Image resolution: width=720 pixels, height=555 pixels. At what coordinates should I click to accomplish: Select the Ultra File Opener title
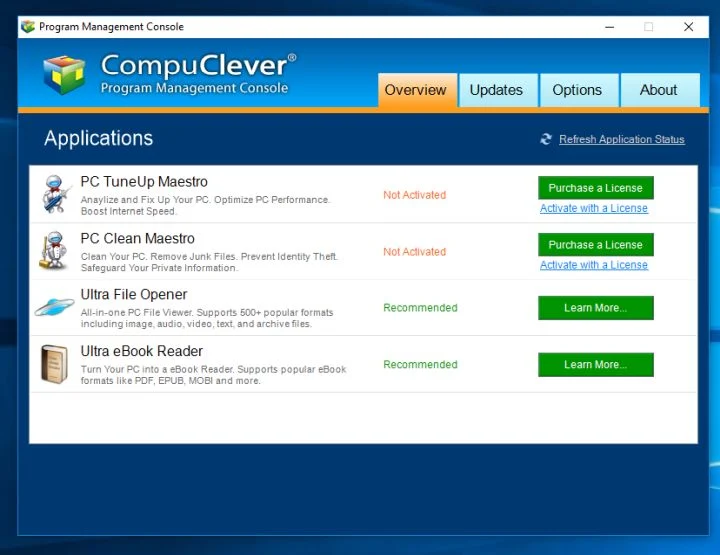(134, 295)
